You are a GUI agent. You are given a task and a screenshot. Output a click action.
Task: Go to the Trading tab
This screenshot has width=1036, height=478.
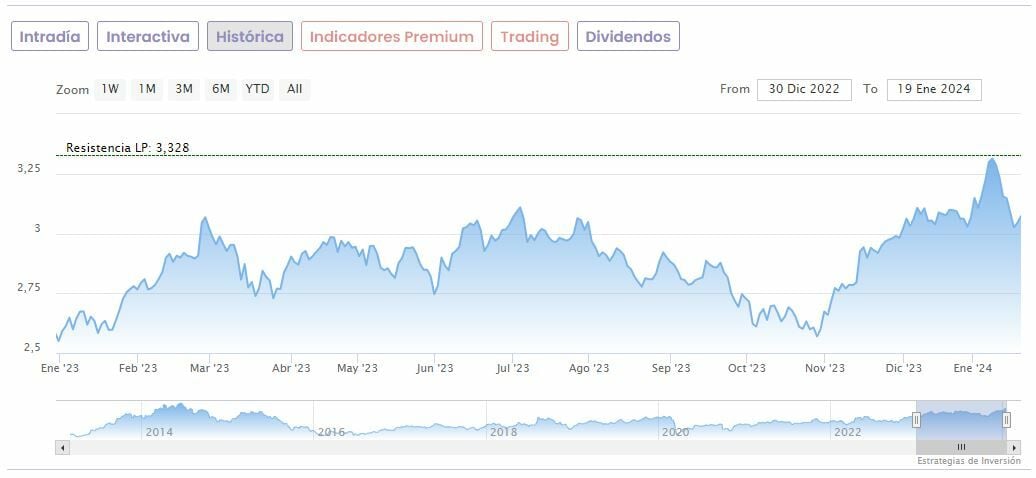tap(529, 37)
